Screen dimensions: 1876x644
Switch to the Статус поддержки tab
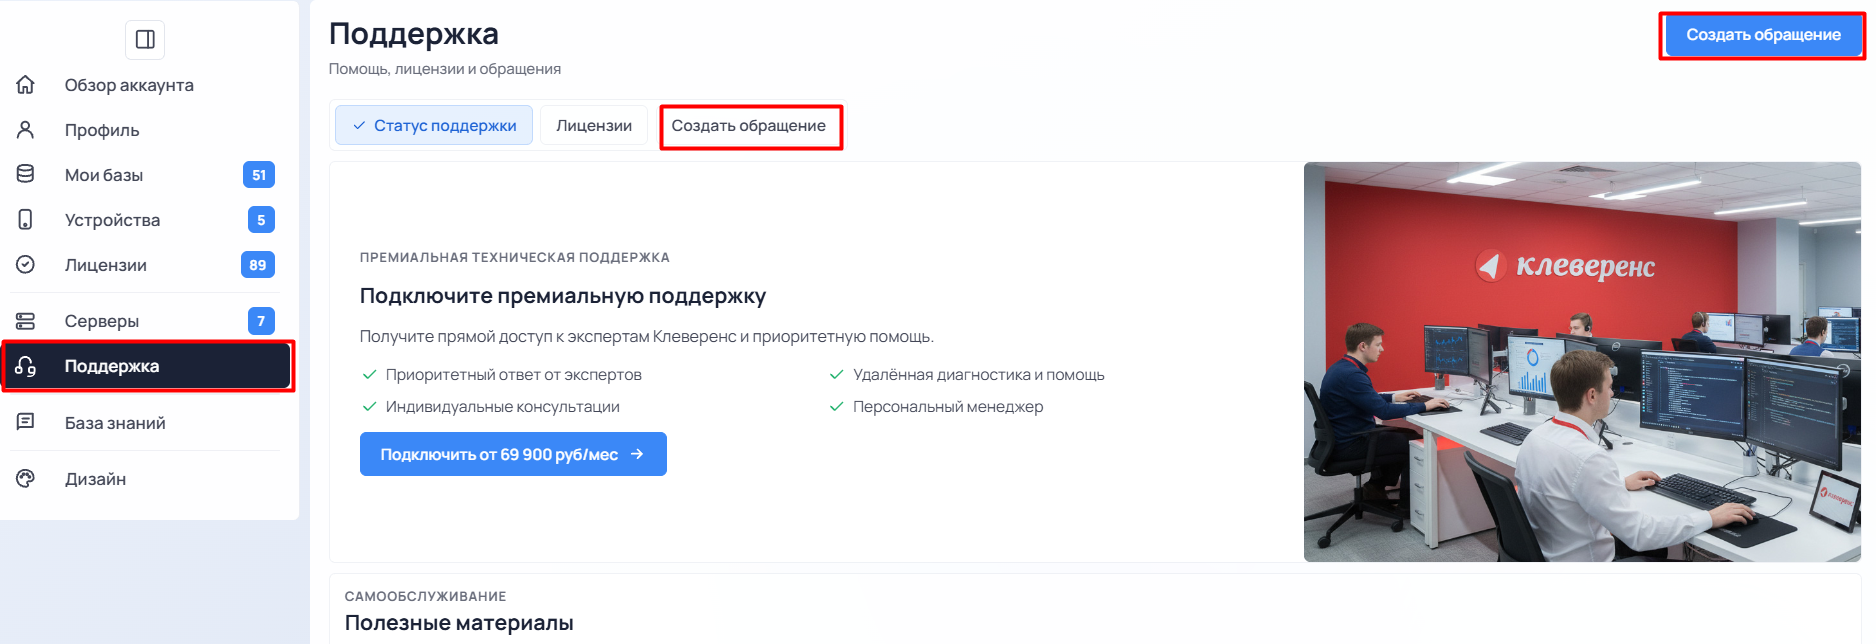click(x=434, y=126)
